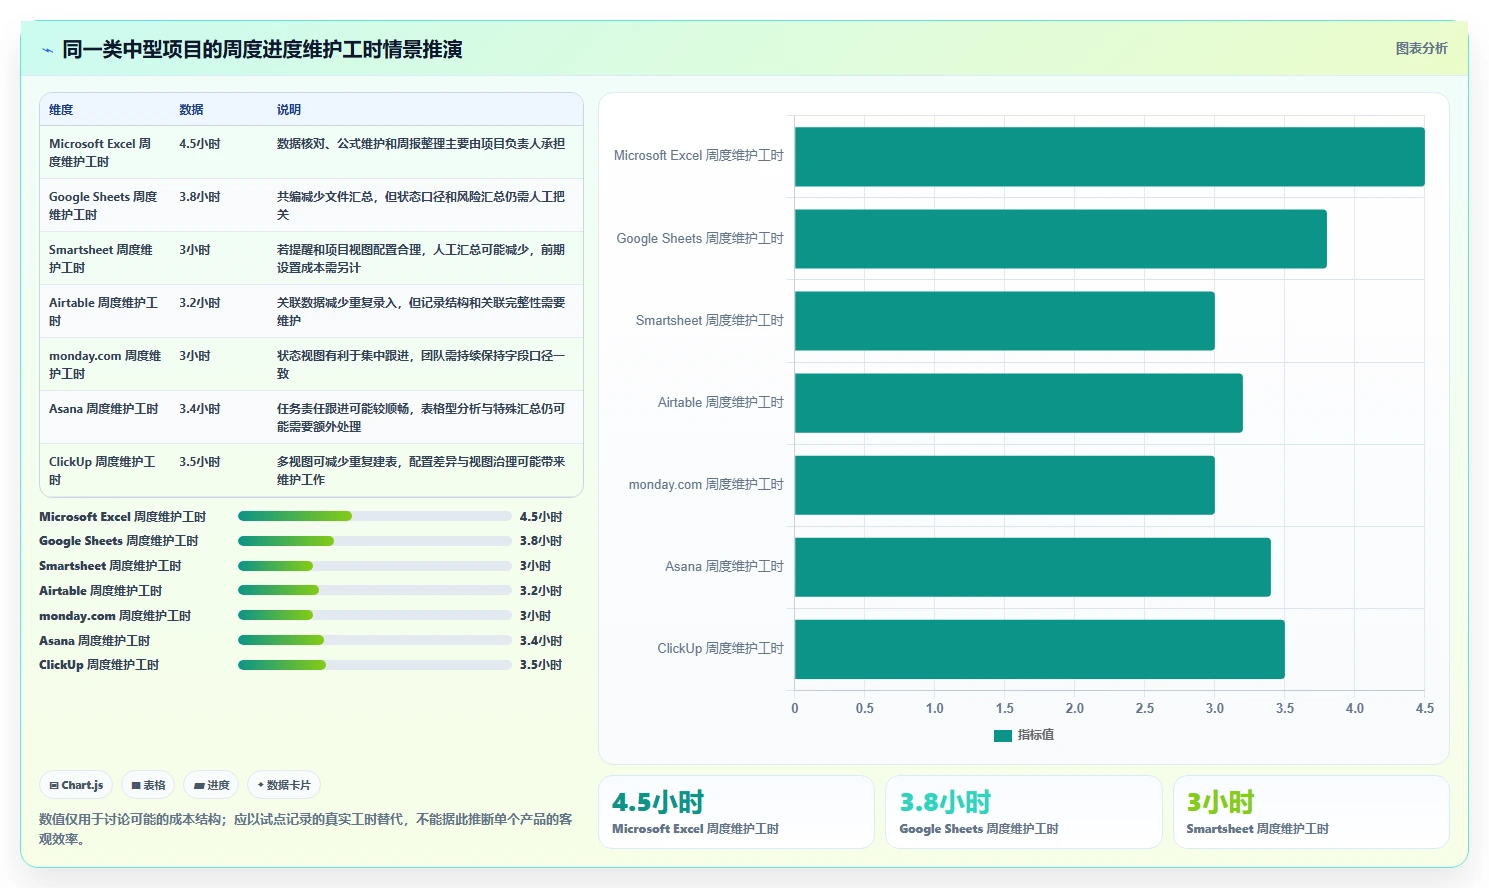
Task: Click the header icon beside the title
Action: point(47,50)
